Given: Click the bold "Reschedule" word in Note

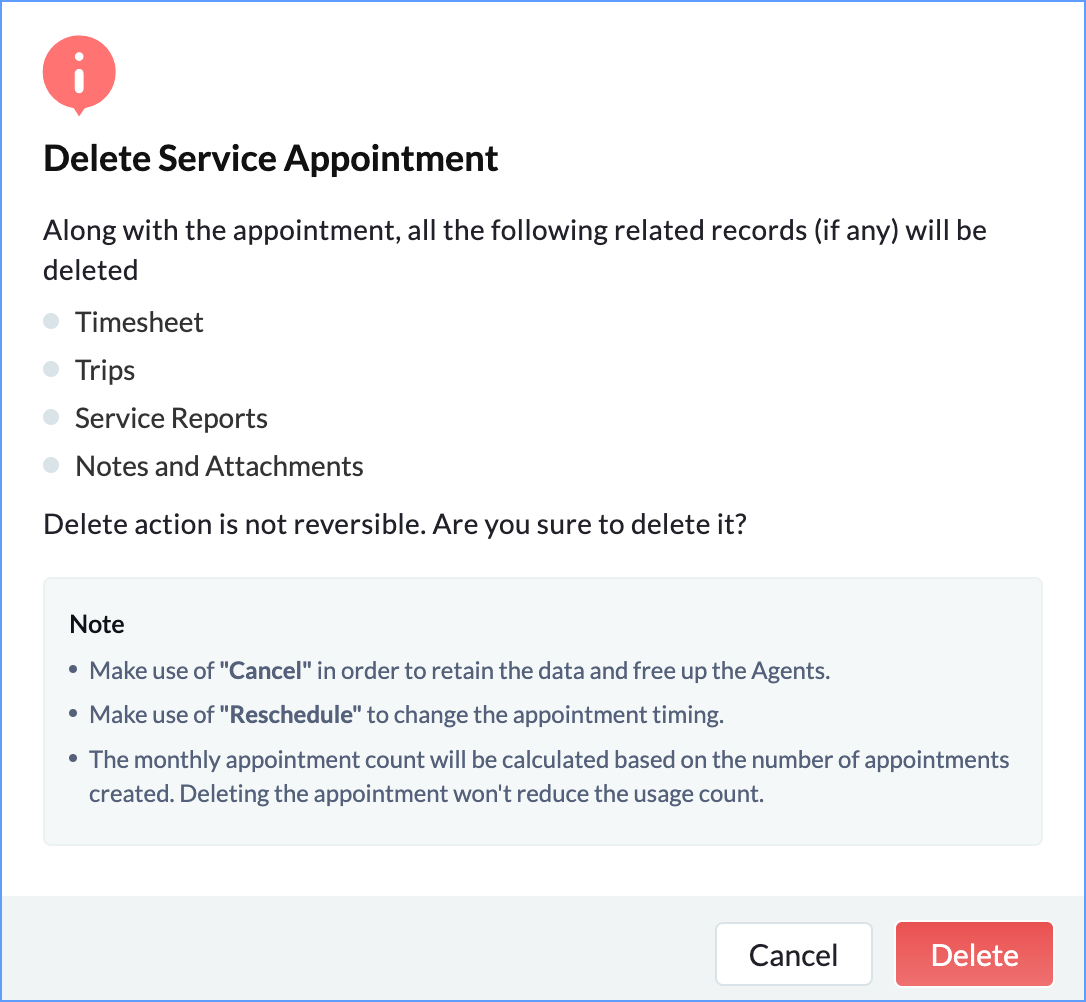Looking at the screenshot, I should [x=291, y=716].
